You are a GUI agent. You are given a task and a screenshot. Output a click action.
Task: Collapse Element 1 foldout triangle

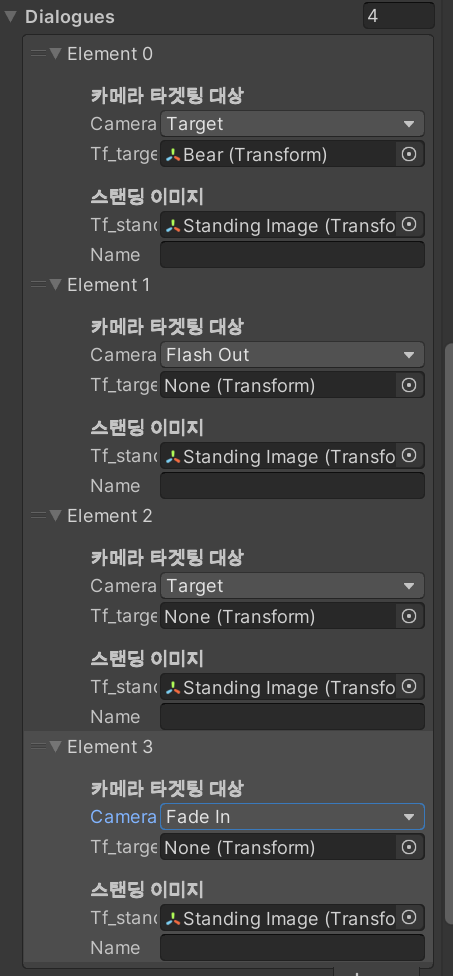click(56, 285)
